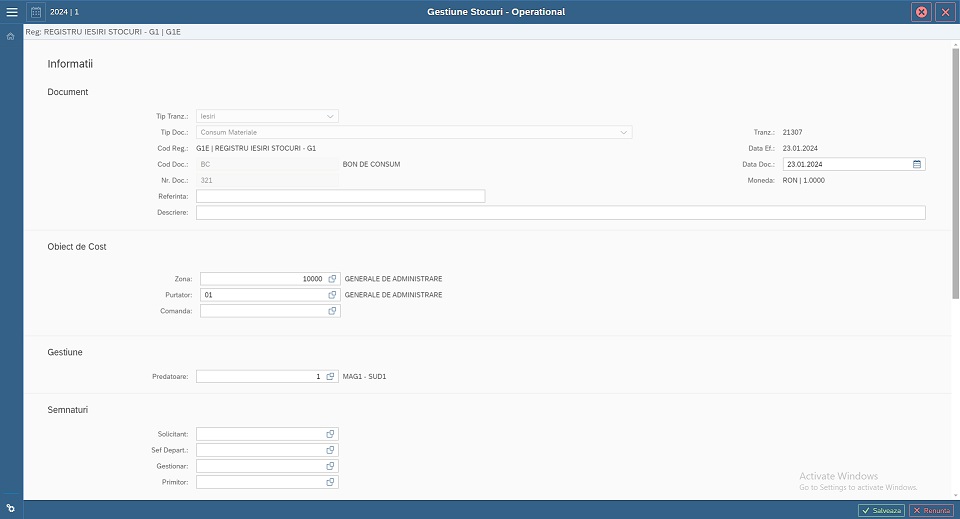Click the Informatii heading
This screenshot has width=960, height=519.
coord(70,64)
